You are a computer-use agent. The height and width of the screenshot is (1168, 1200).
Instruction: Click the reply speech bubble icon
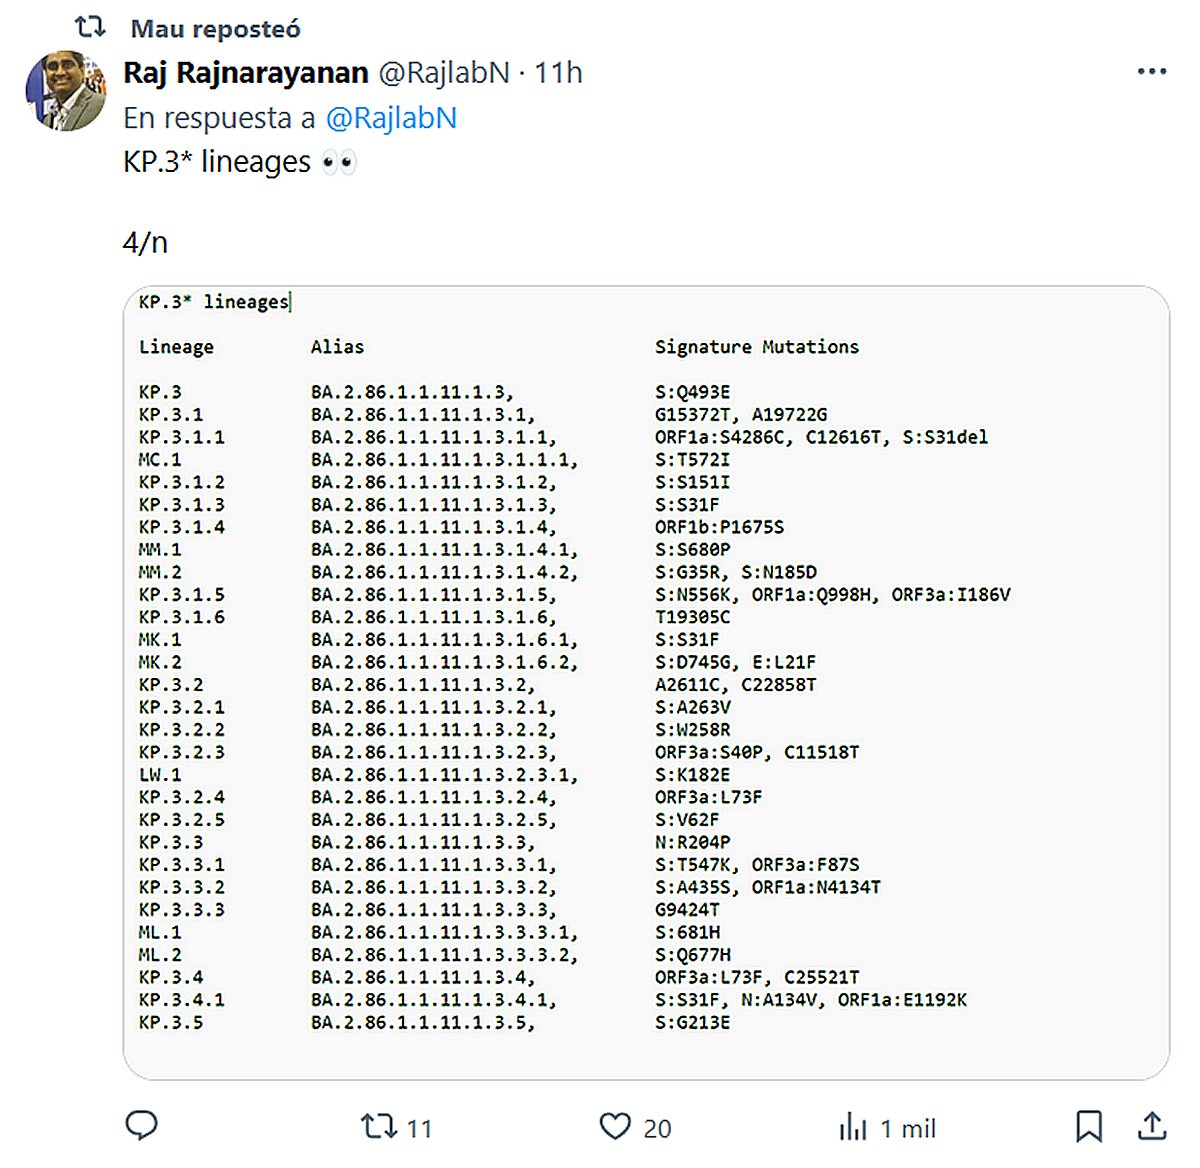(141, 1126)
